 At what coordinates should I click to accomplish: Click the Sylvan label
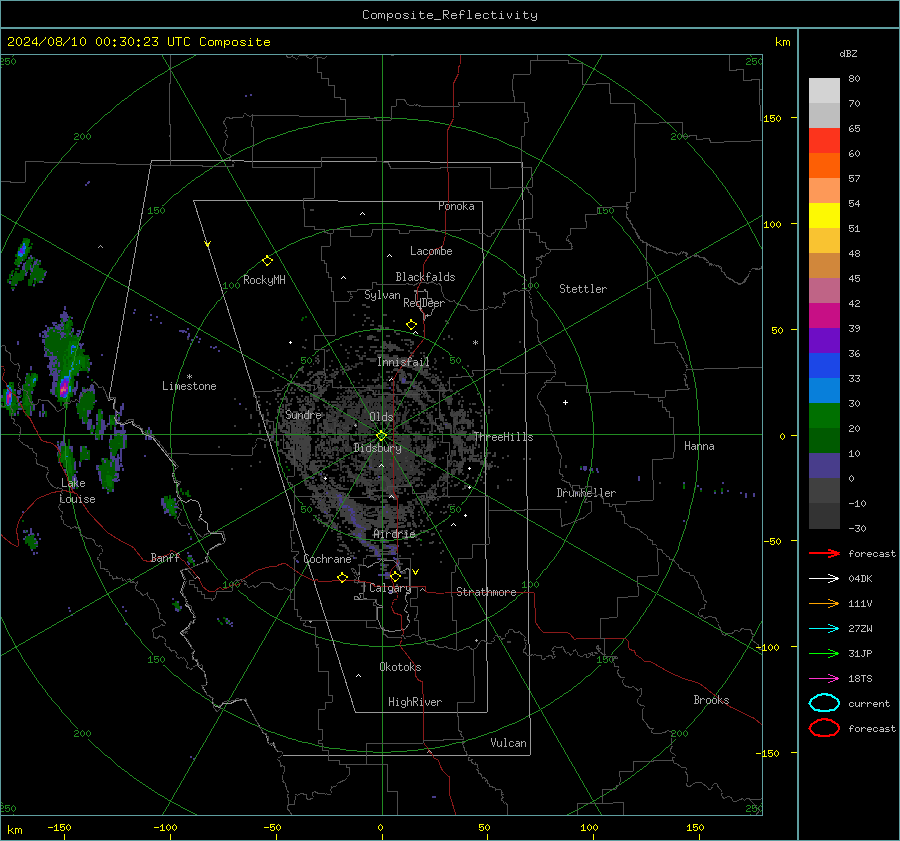[382, 295]
